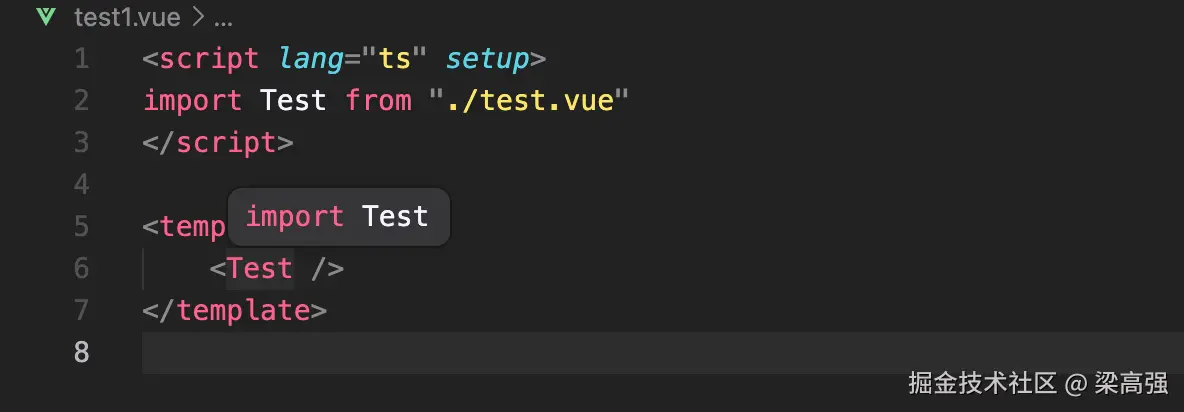Click the opening script tag name

(x=209, y=59)
